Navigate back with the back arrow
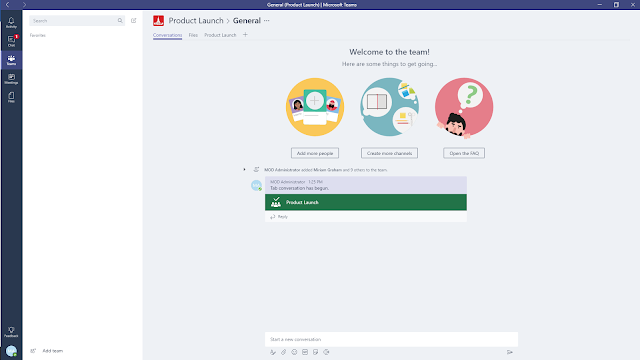This screenshot has height=360, width=640. tap(7, 4)
